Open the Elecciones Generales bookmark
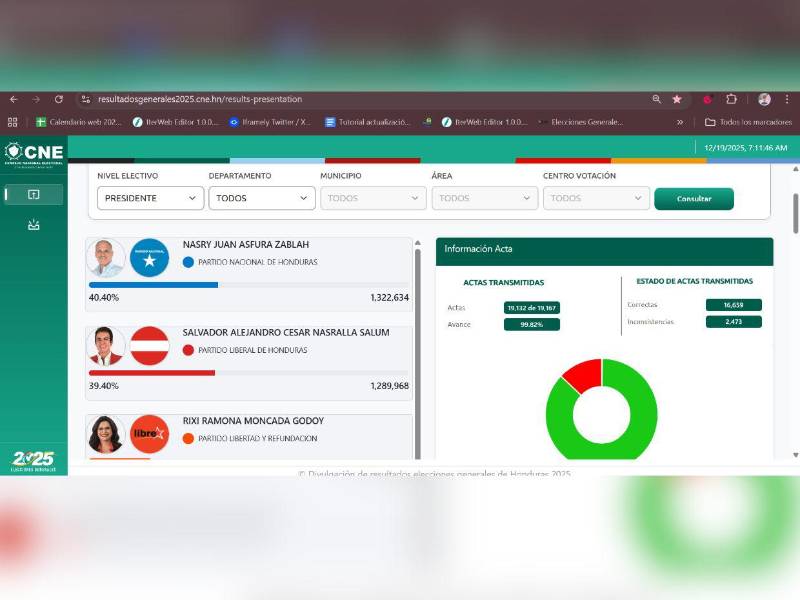The height and width of the screenshot is (600, 800). 580,122
